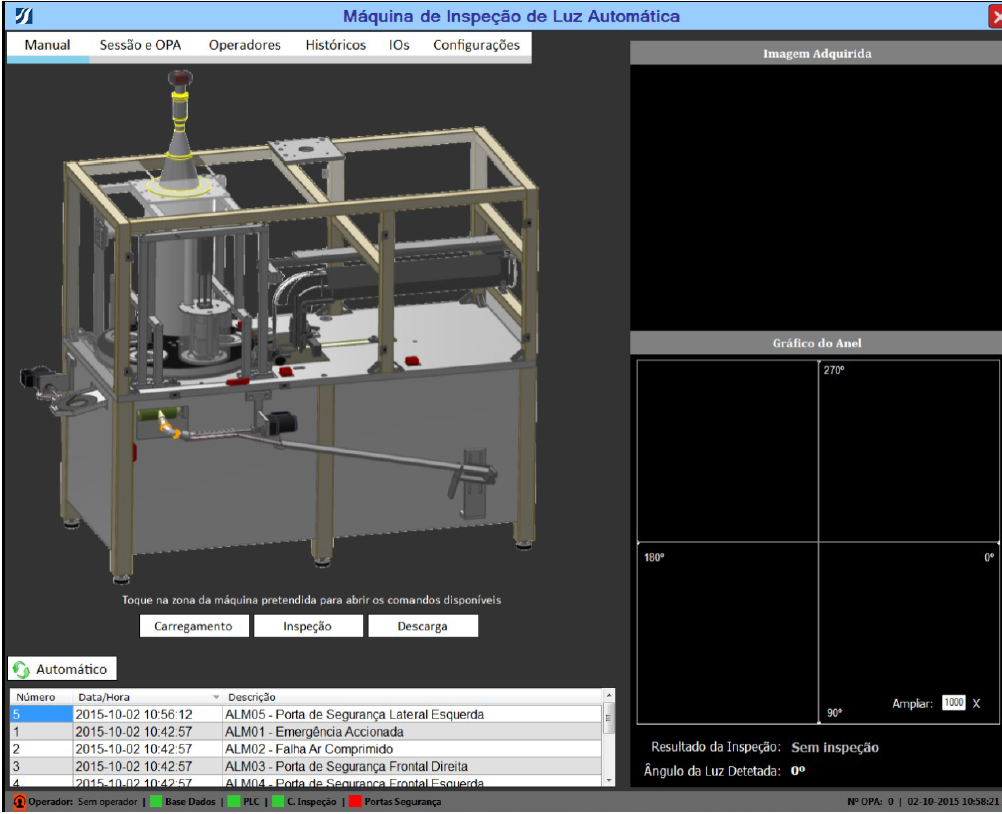The image size is (1002, 814).
Task: Click the Ampliar zoom value field
Action: 953,703
